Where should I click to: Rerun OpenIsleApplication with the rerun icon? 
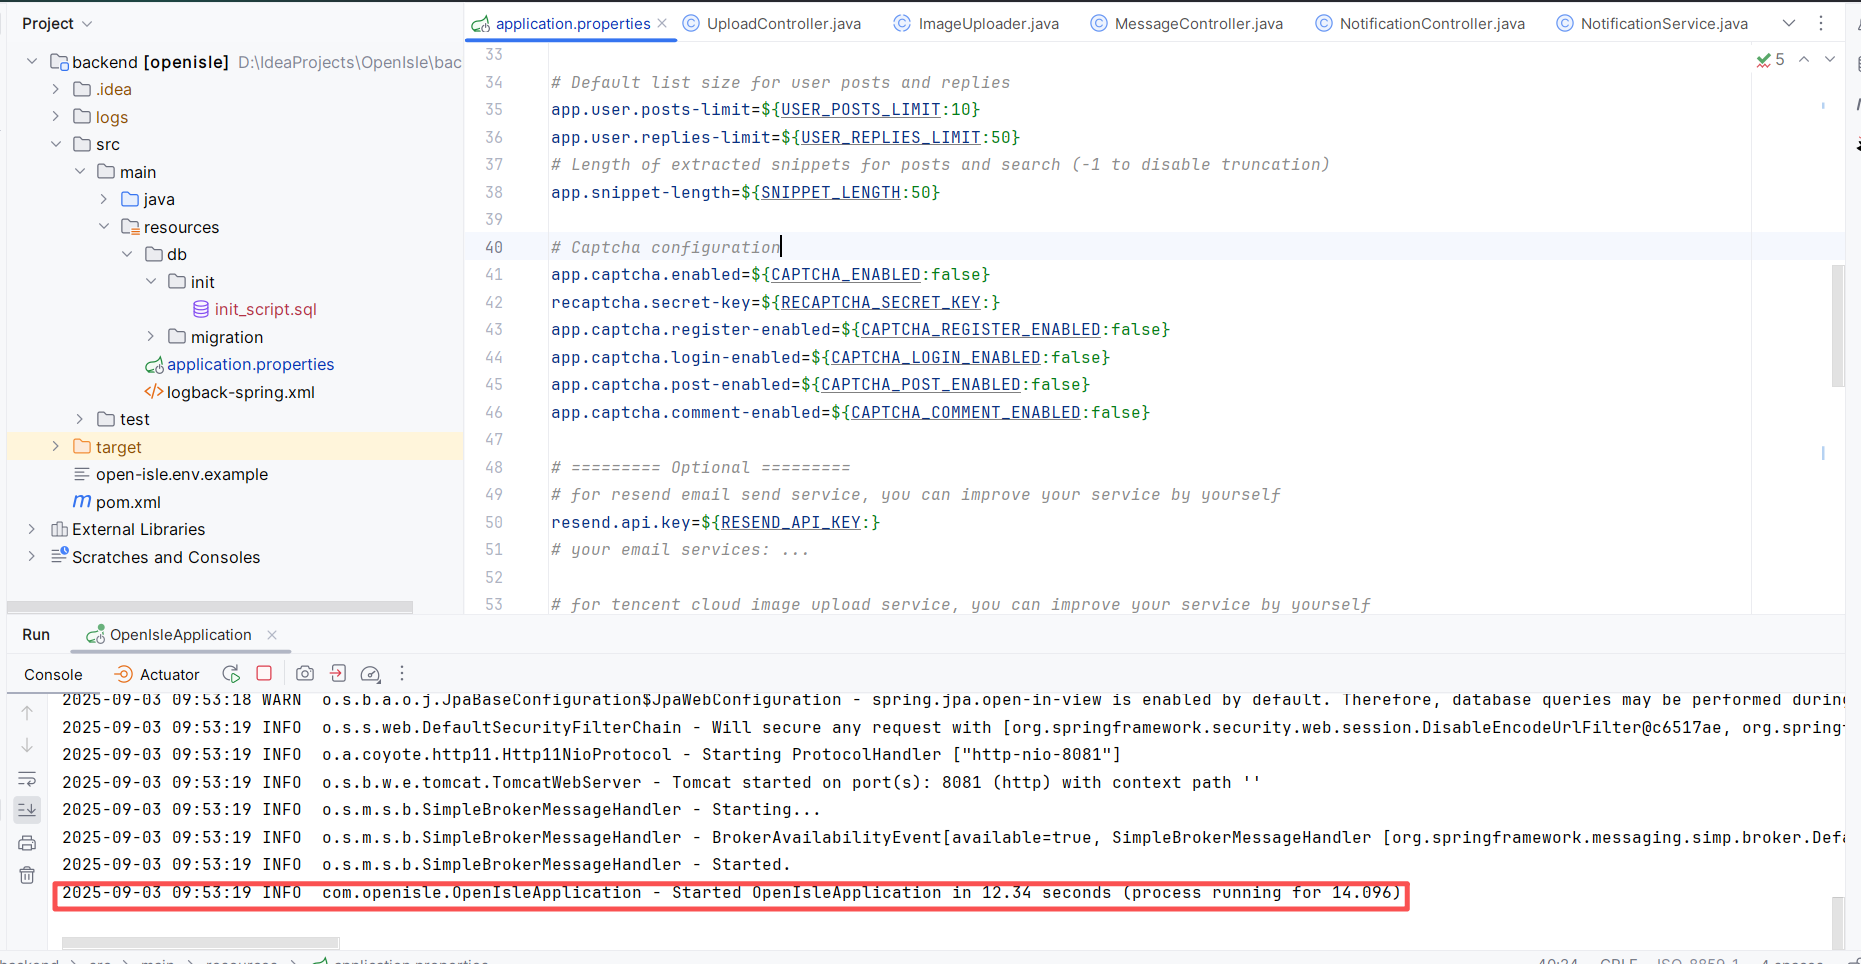[x=231, y=674]
